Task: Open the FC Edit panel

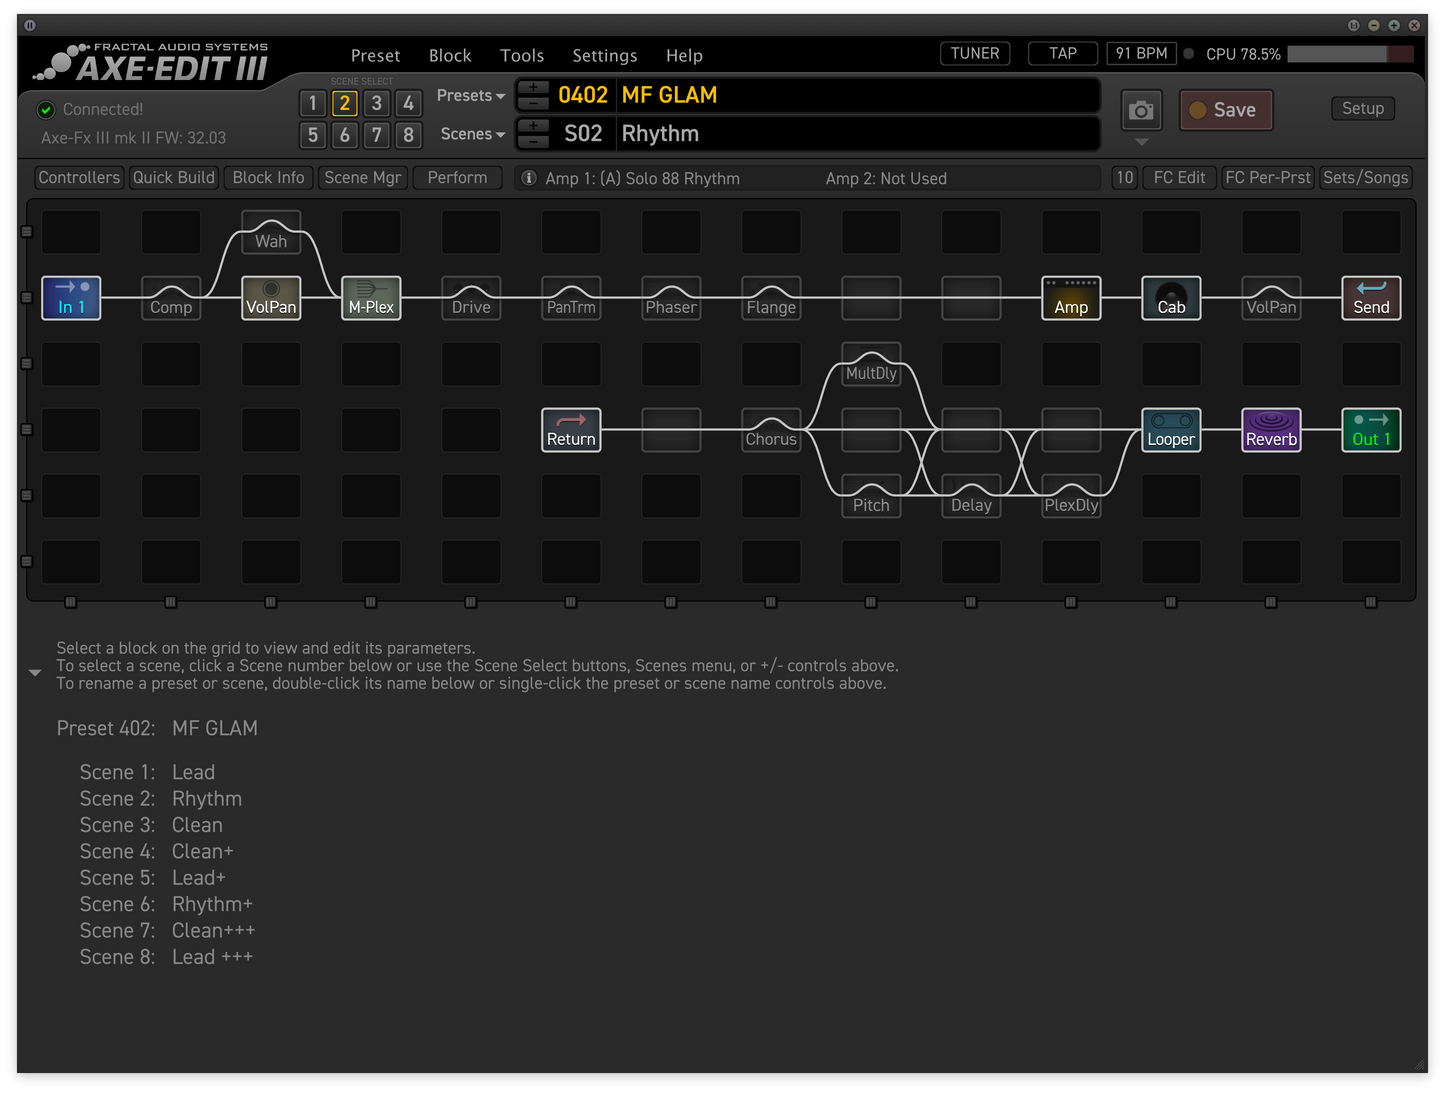Action: pyautogui.click(x=1180, y=178)
